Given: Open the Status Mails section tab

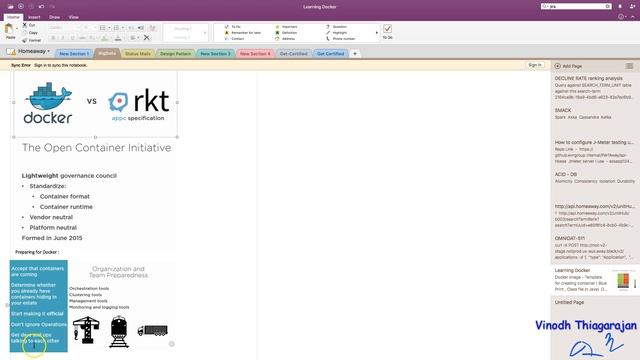Looking at the screenshot, I should pos(138,53).
